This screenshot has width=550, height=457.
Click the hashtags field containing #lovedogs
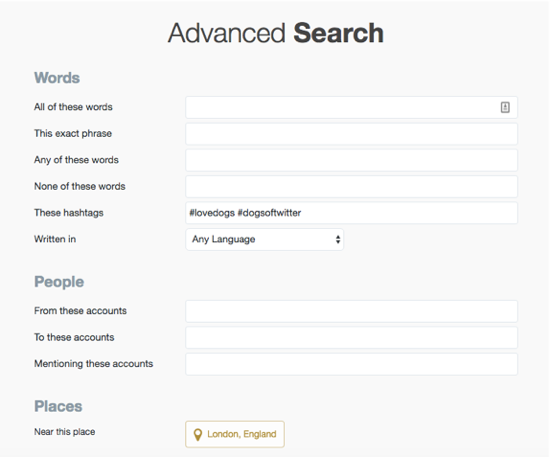tap(351, 213)
